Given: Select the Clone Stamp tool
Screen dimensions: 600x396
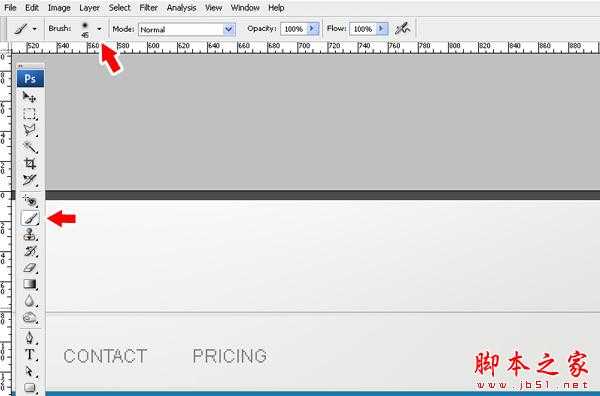Looking at the screenshot, I should [x=29, y=234].
